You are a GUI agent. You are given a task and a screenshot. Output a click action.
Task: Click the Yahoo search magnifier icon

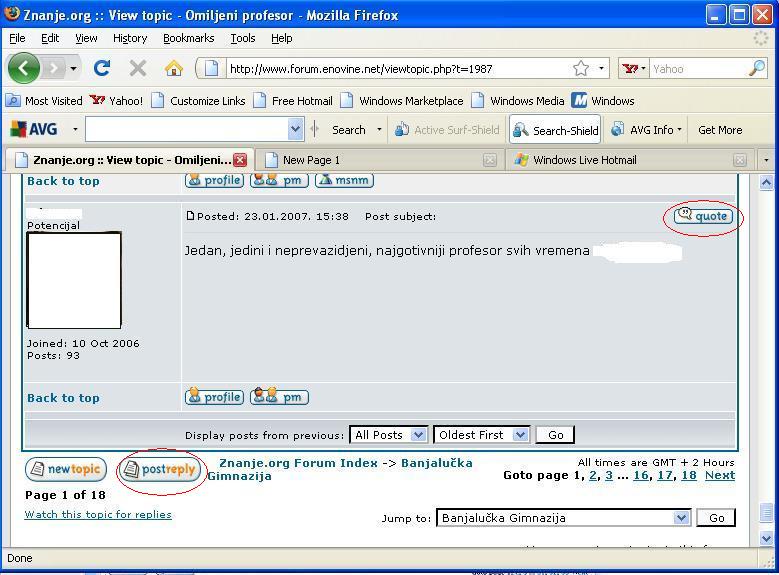click(x=756, y=68)
